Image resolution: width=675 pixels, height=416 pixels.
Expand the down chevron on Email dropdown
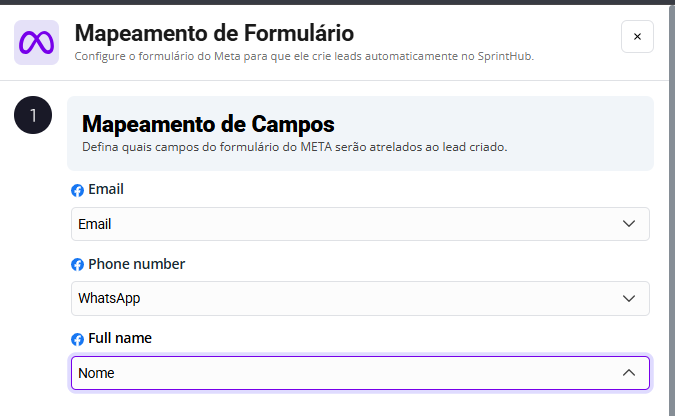click(x=628, y=224)
